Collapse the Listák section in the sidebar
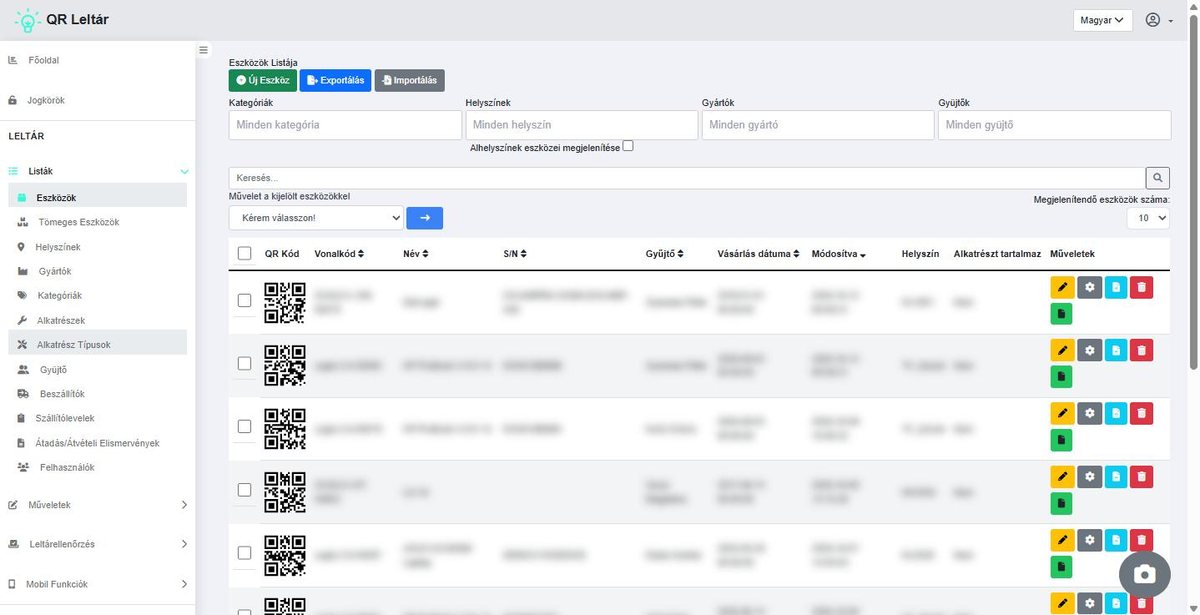The image size is (1200, 615). pos(98,171)
